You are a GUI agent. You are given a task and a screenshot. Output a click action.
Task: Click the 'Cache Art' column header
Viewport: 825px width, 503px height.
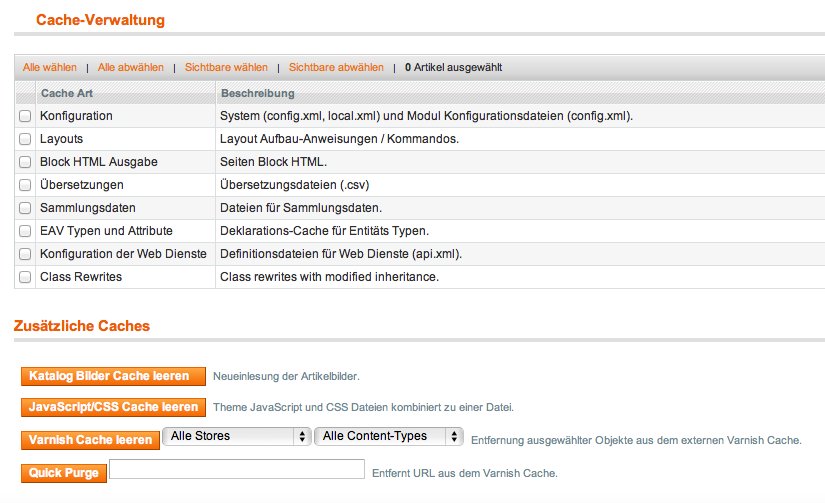(67, 93)
